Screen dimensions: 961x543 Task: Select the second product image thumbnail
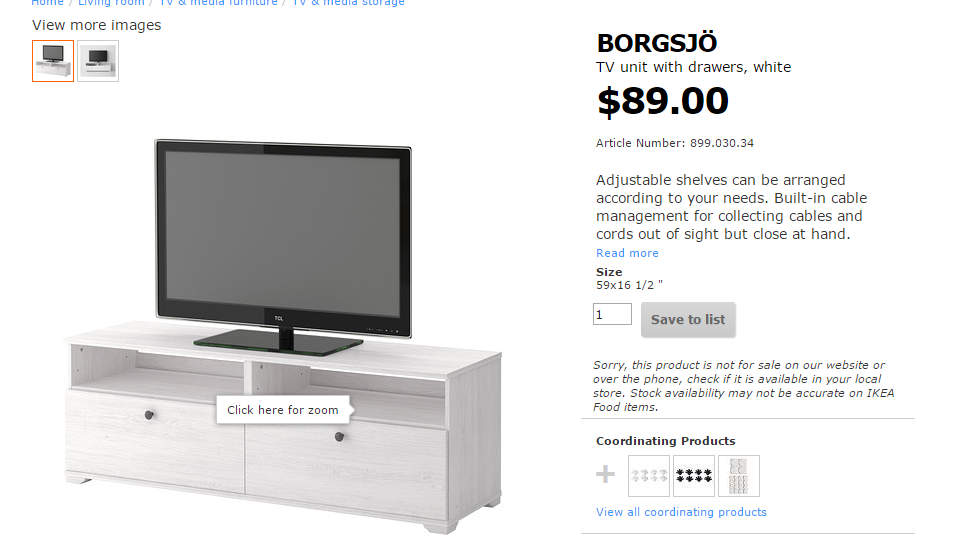(98, 61)
